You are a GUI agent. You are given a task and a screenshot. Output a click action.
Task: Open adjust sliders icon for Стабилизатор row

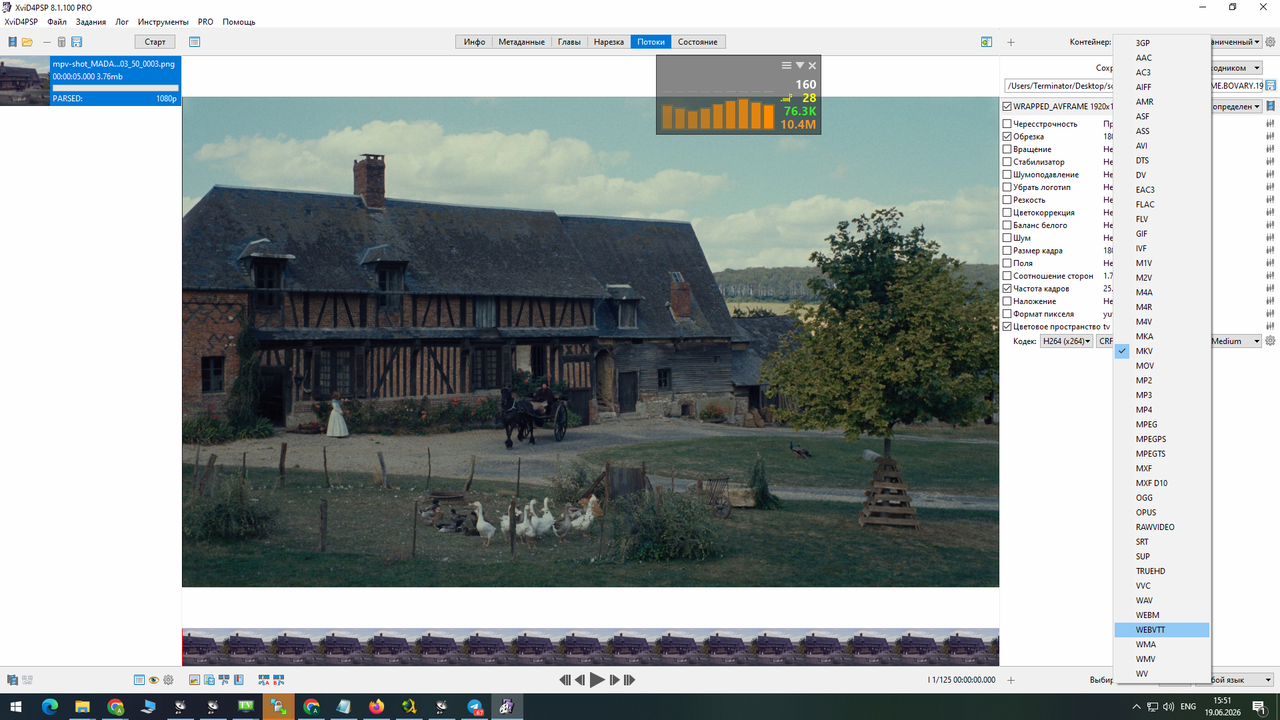1270,162
